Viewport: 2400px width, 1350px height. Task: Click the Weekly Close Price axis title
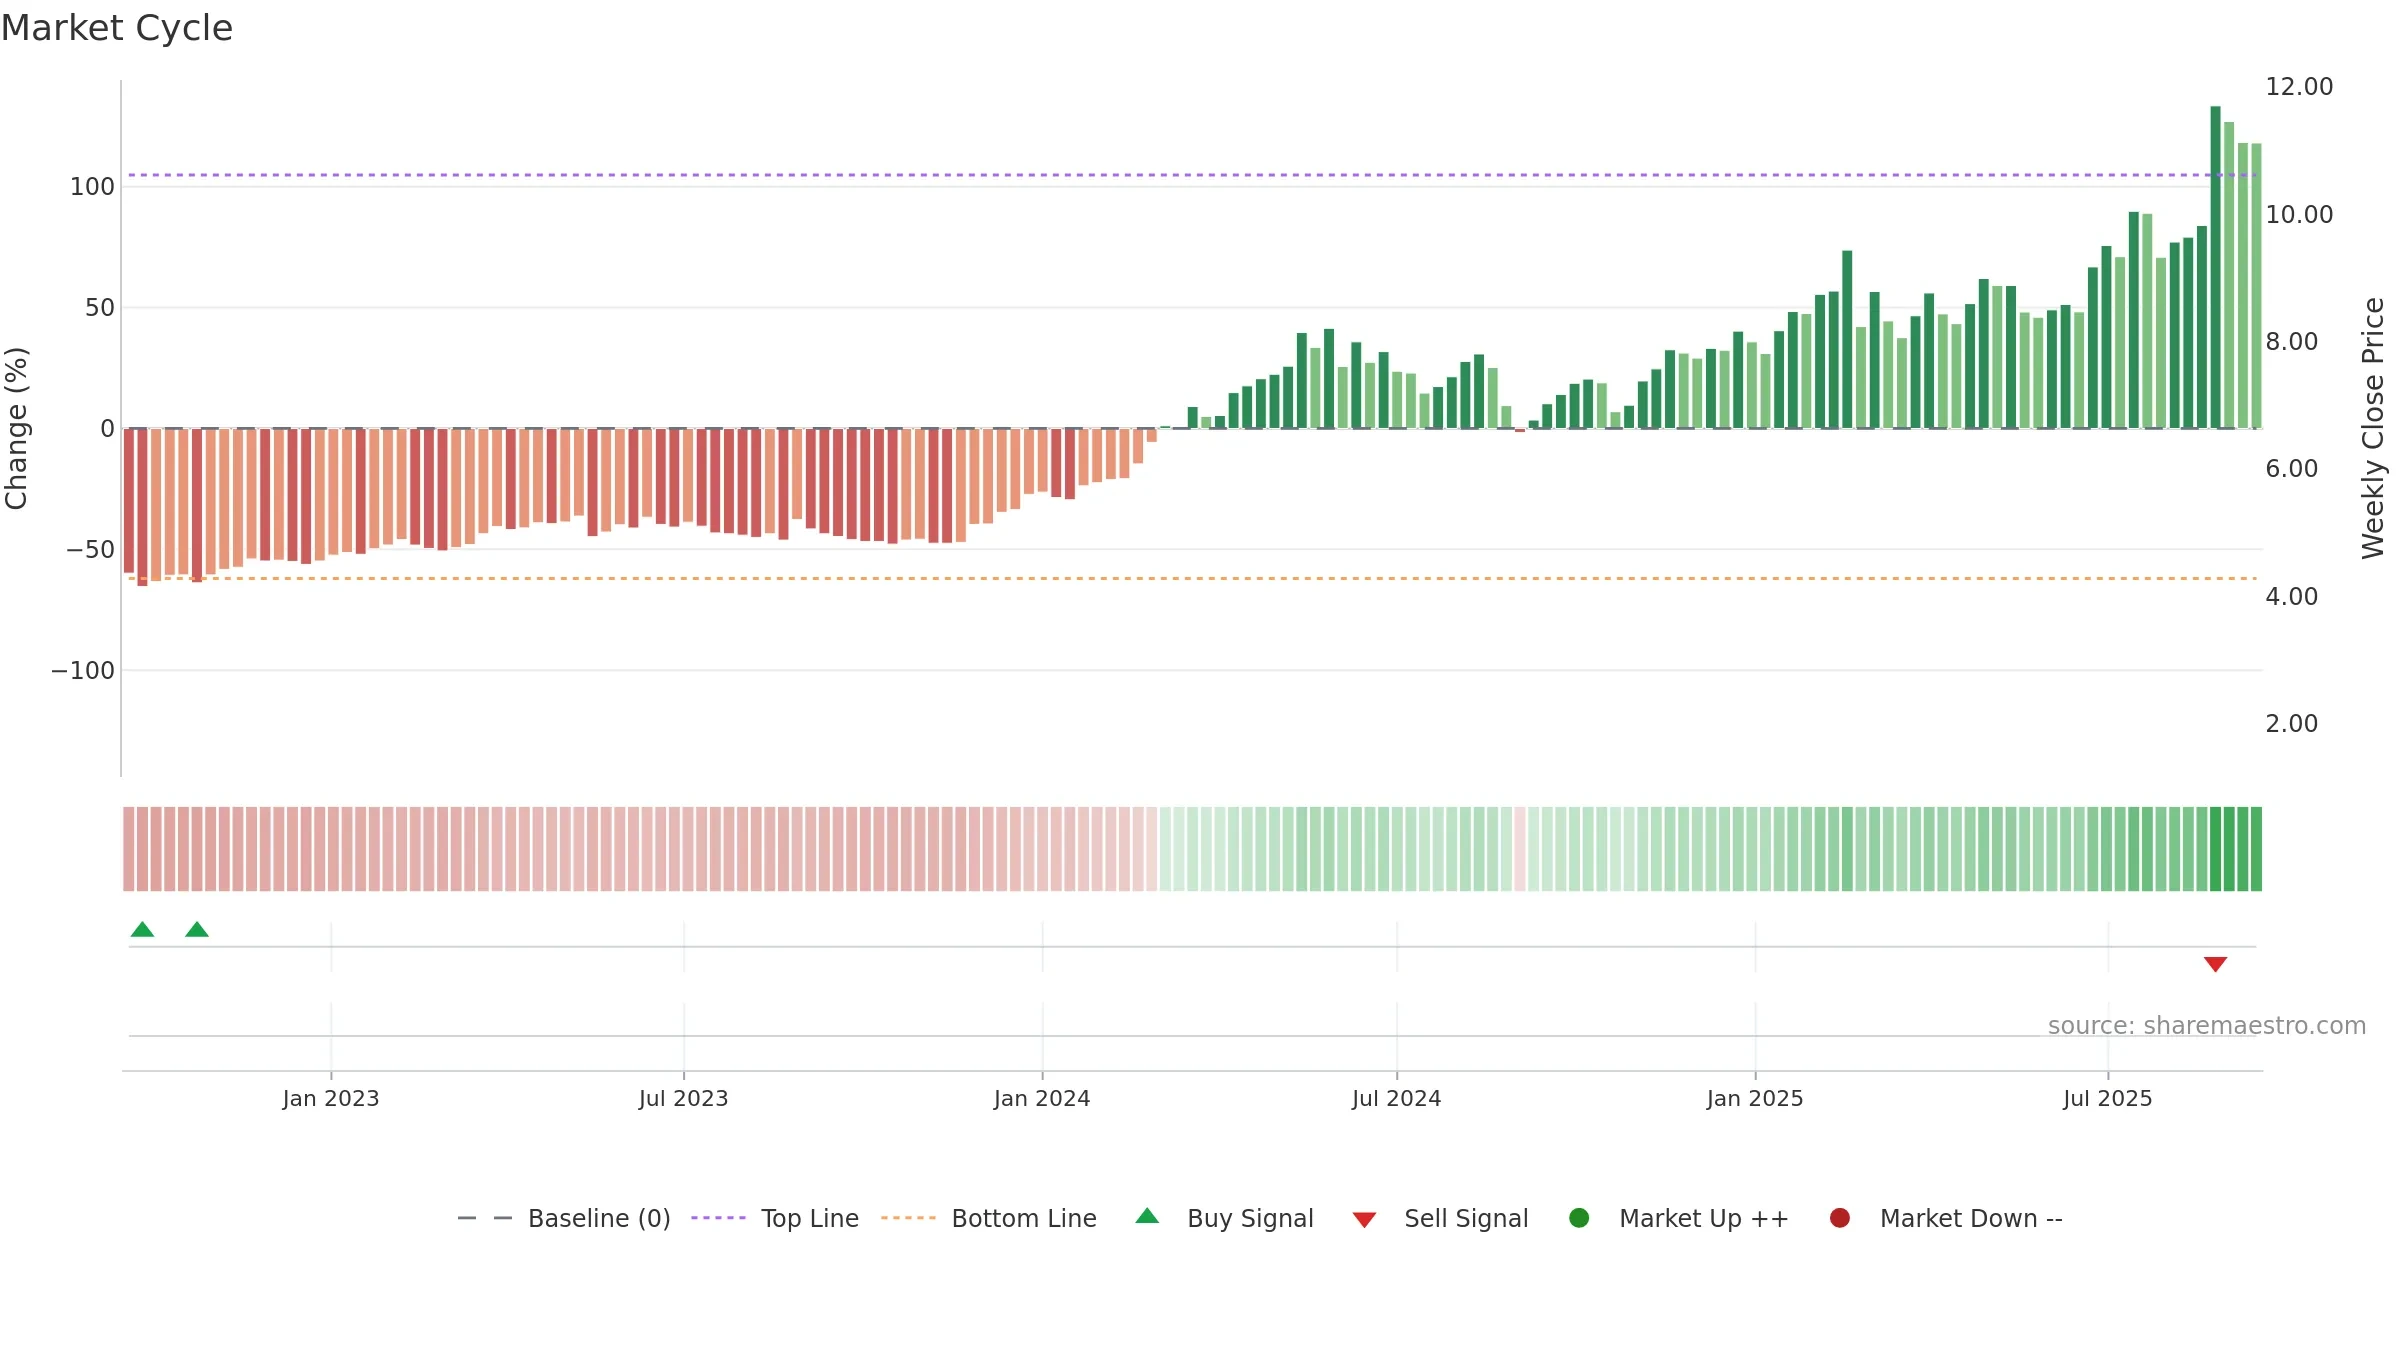[x=2373, y=428]
